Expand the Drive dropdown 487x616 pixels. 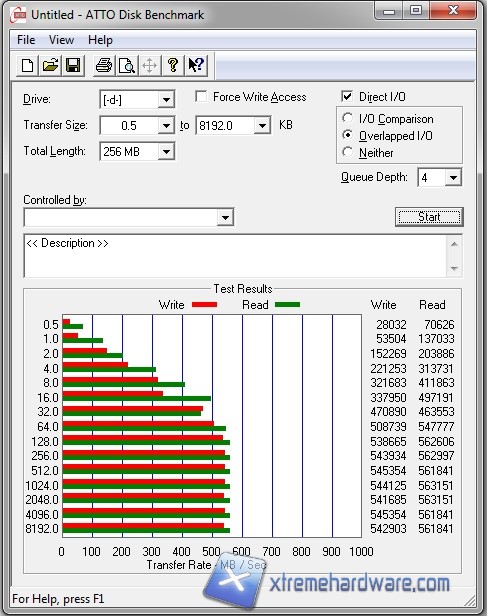pyautogui.click(x=166, y=100)
